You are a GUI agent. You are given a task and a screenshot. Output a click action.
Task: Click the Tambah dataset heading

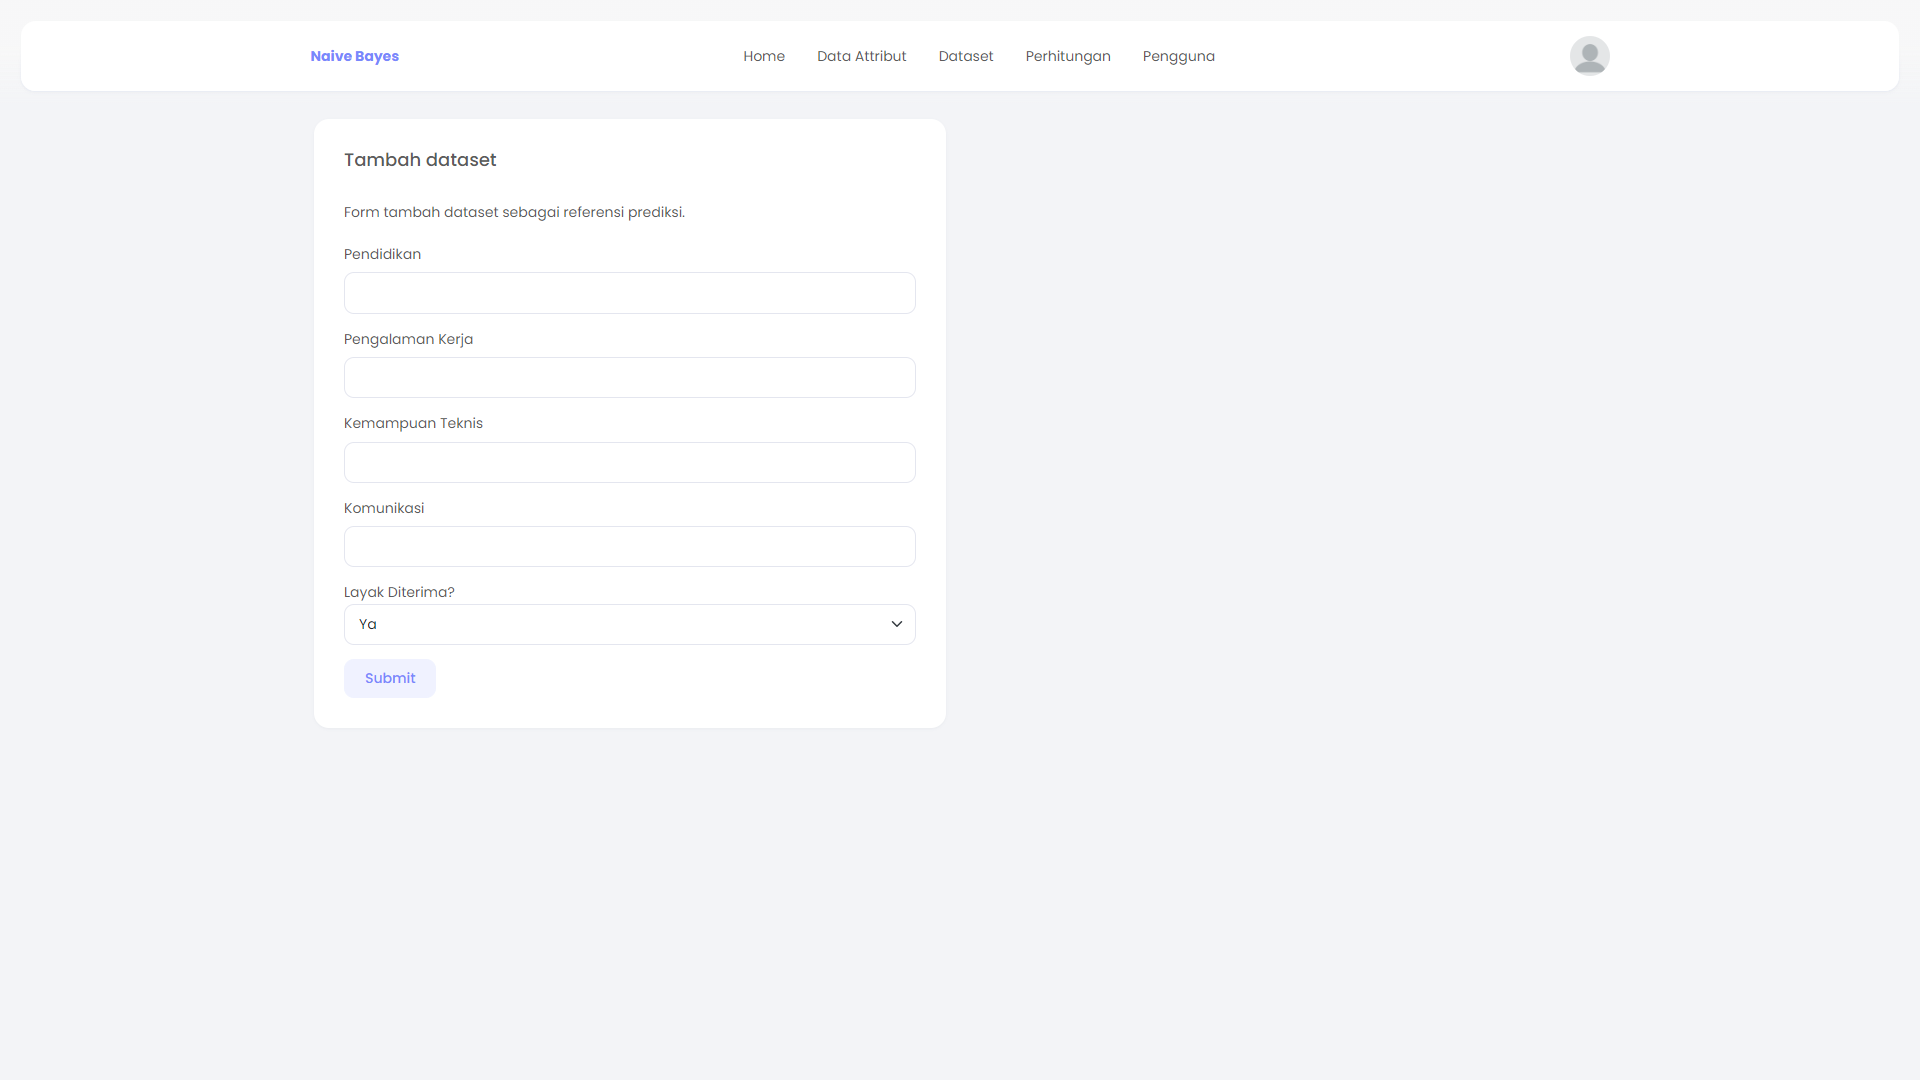tap(420, 160)
